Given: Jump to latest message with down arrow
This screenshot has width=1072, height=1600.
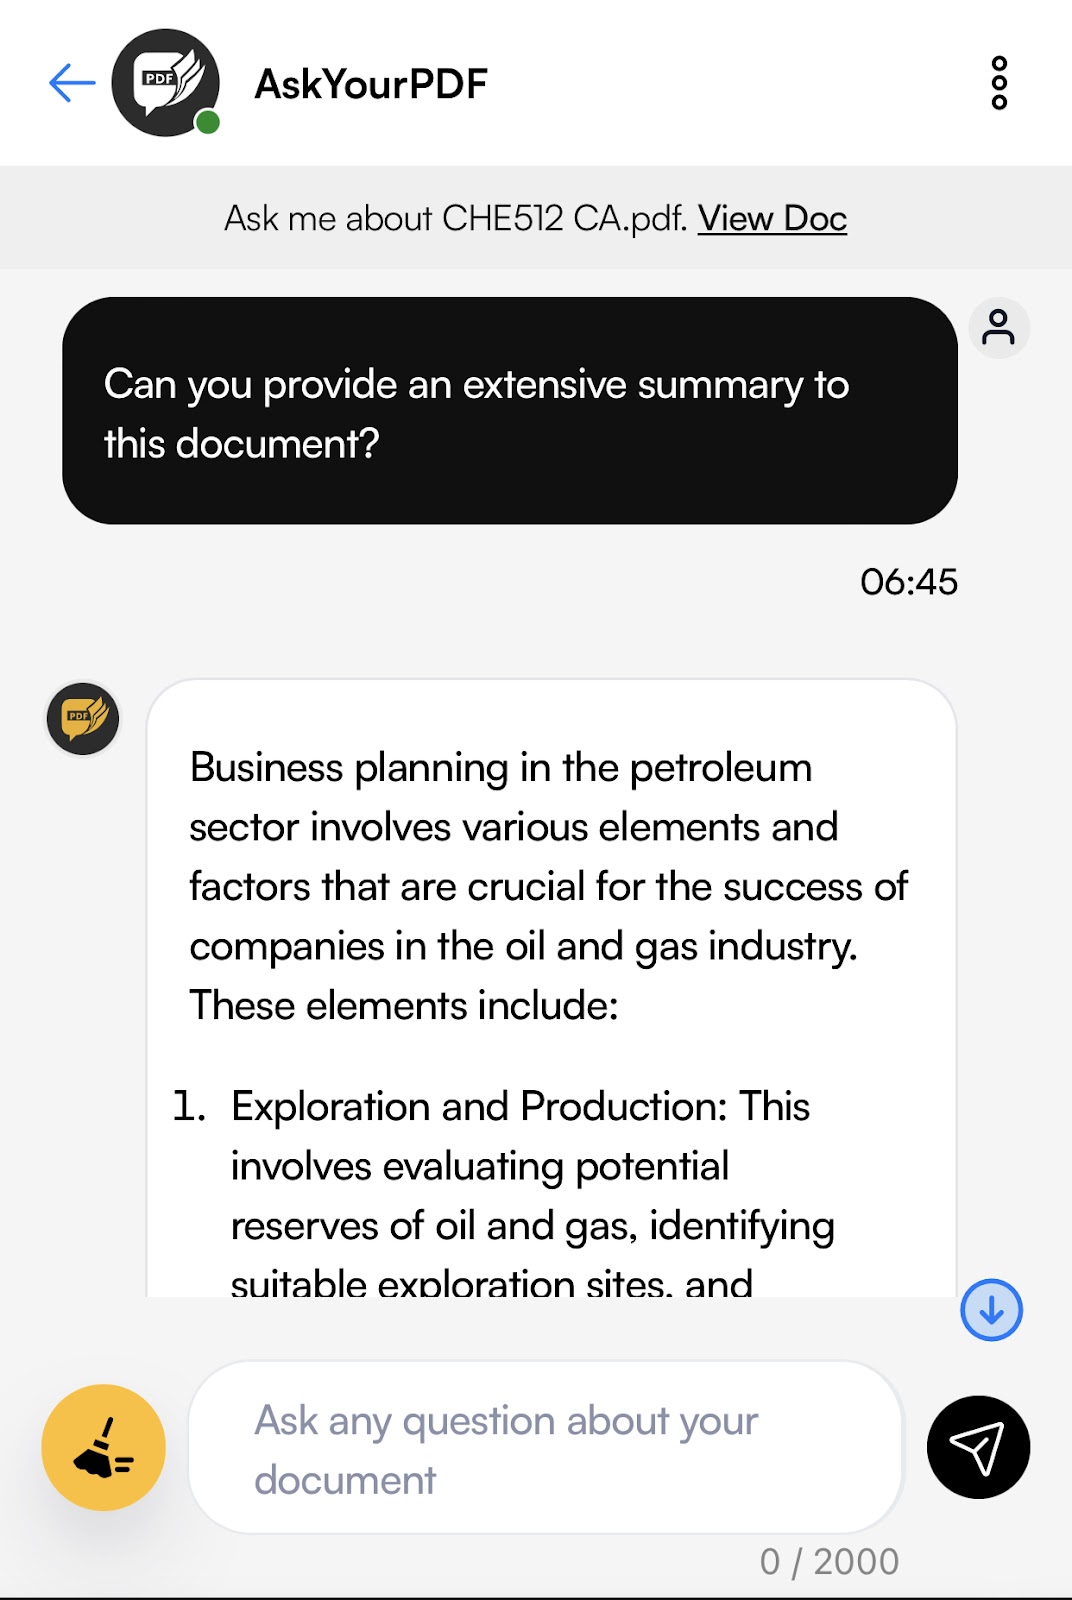Looking at the screenshot, I should point(991,1310).
